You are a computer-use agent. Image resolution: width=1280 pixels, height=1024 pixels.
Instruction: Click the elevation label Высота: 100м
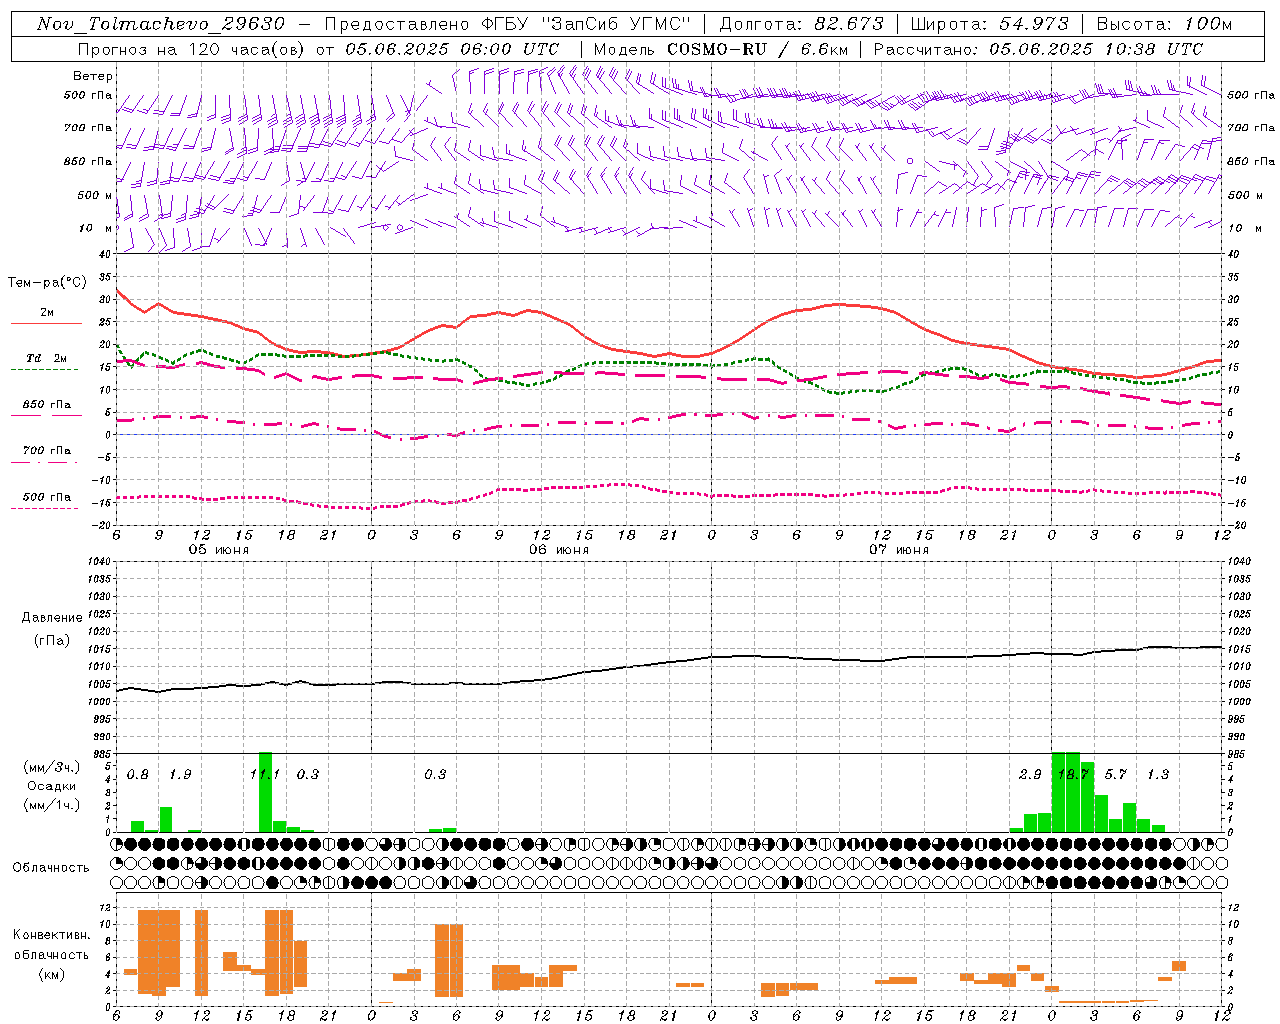coord(1164,24)
